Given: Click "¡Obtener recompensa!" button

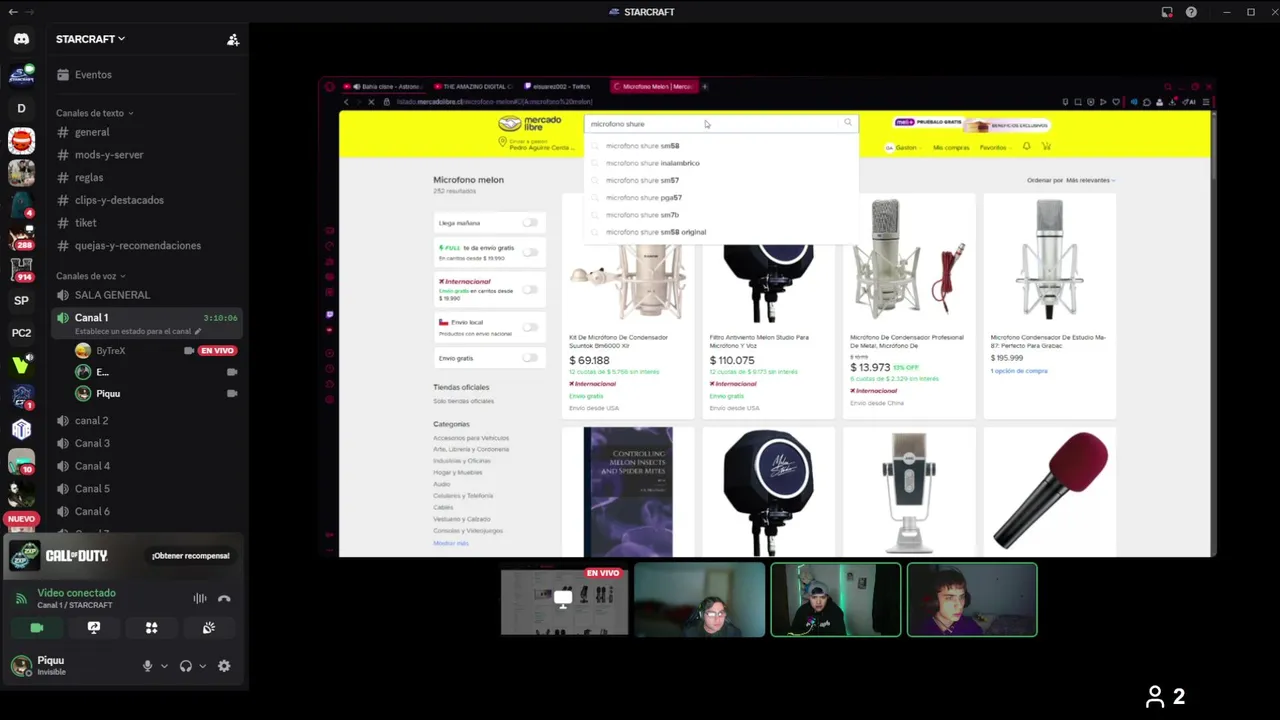Looking at the screenshot, I should tap(191, 556).
